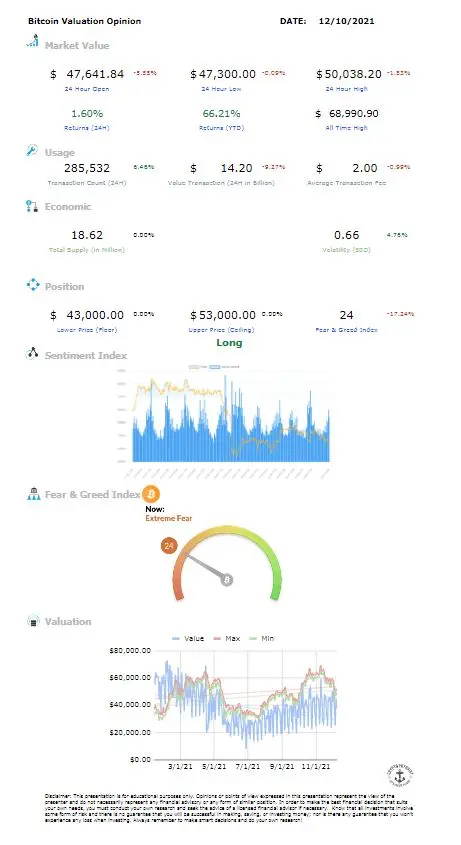Image resolution: width=461 pixels, height=845 pixels.
Task: Click the Position arrows icon
Action: pyautogui.click(x=33, y=285)
